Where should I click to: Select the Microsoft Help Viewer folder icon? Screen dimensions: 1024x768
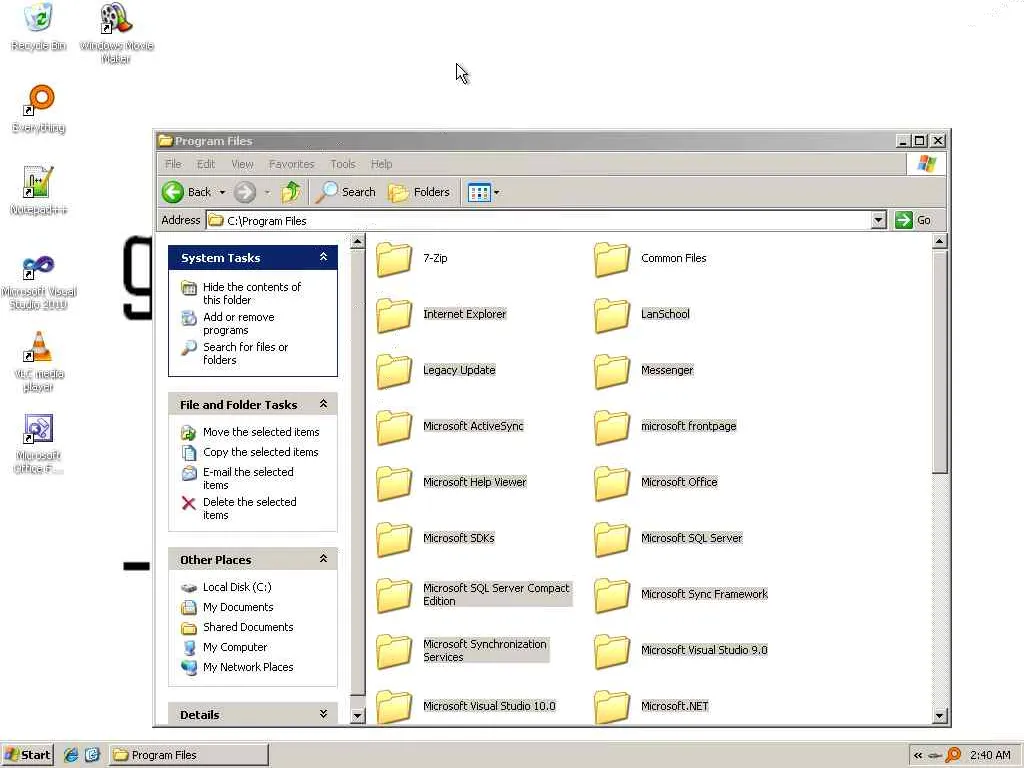click(394, 483)
